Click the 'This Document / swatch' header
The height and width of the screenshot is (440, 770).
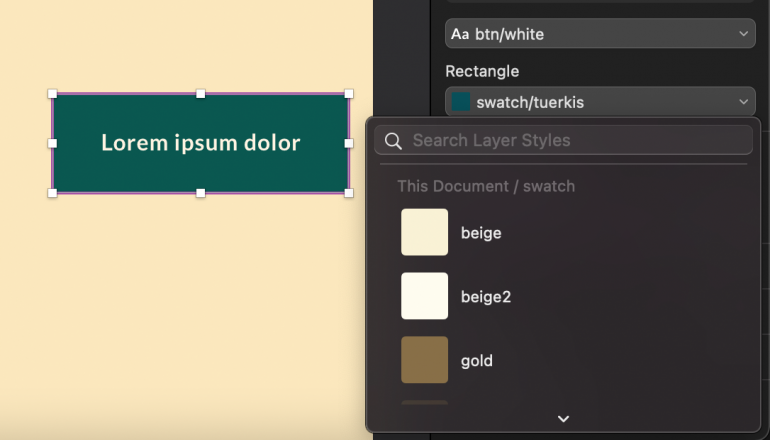486,186
